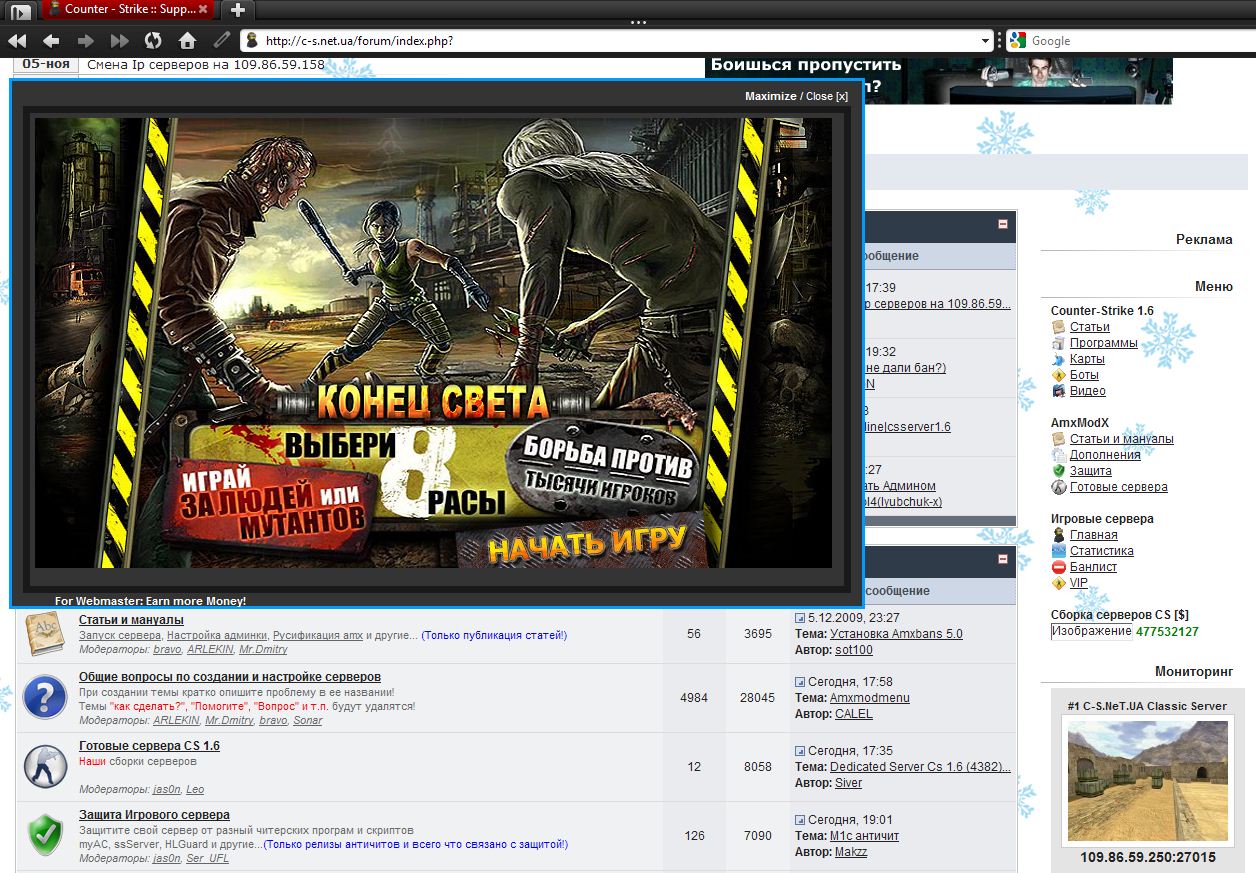Click the Видео icon
Viewport: 1256px width, 873px height.
[1059, 391]
